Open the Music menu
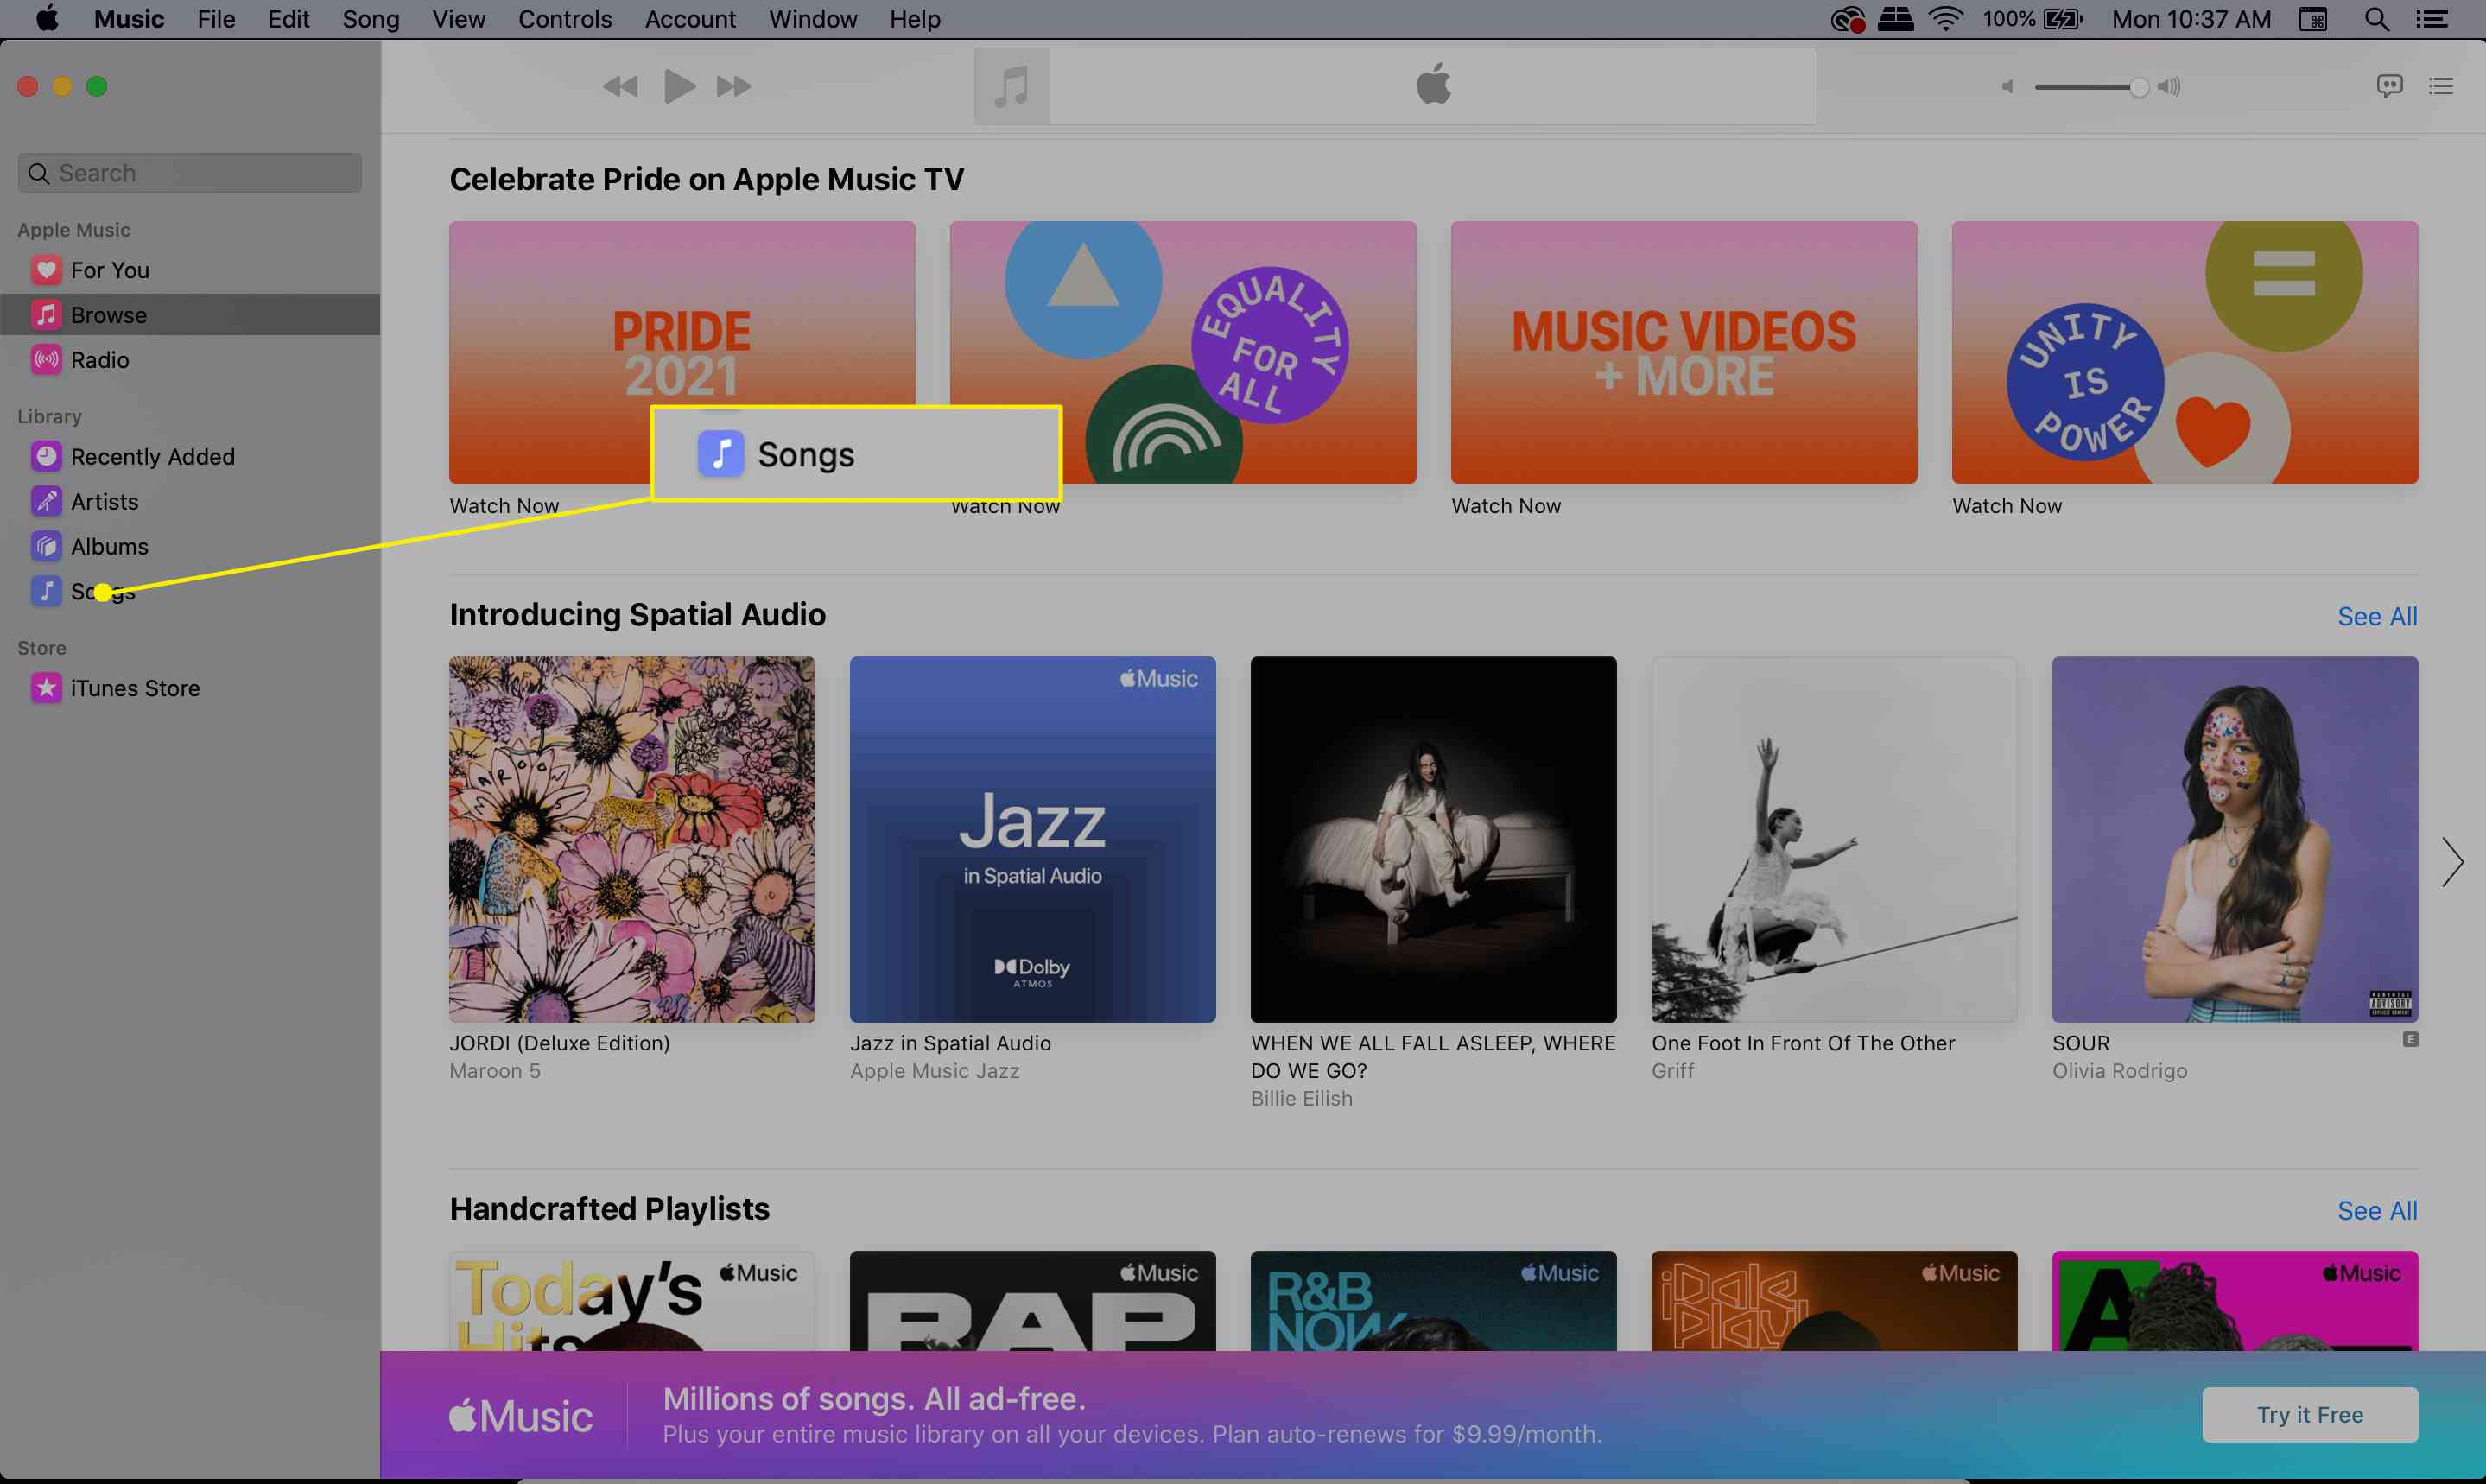 click(129, 19)
